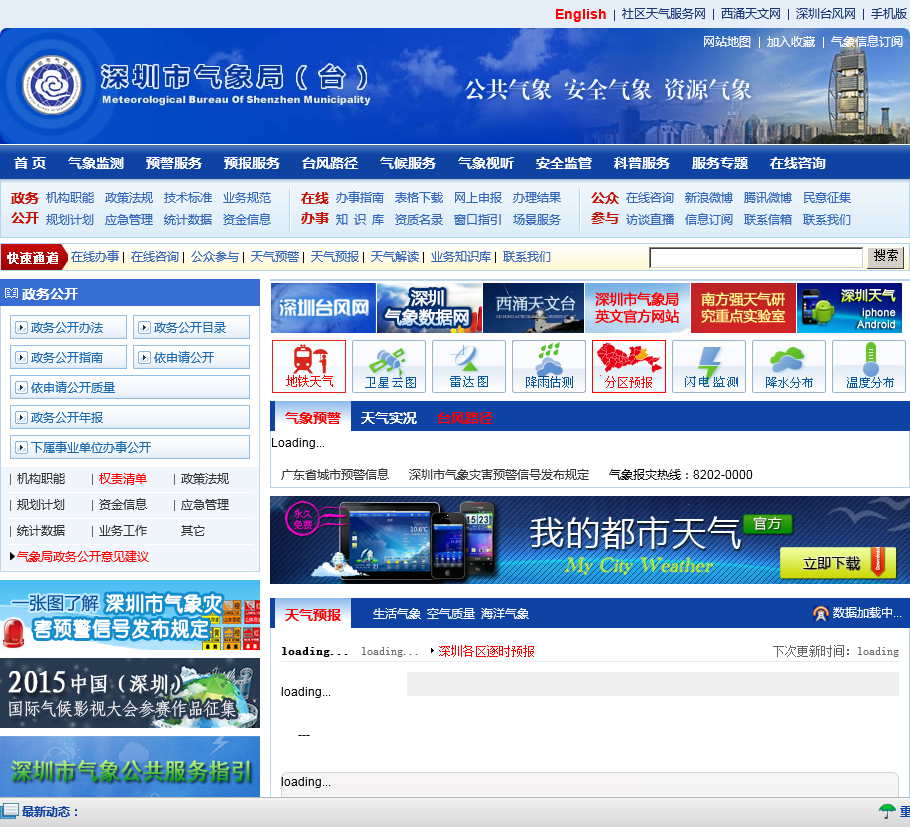This screenshot has height=827, width=910.
Task: Click the 卫星云图 satellite cloud icon
Action: pyautogui.click(x=389, y=366)
